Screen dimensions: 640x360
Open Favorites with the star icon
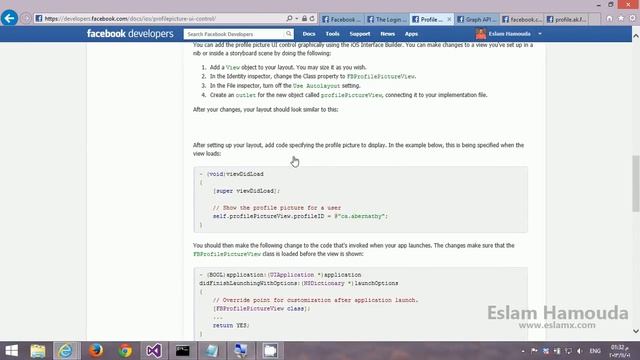click(x=621, y=18)
